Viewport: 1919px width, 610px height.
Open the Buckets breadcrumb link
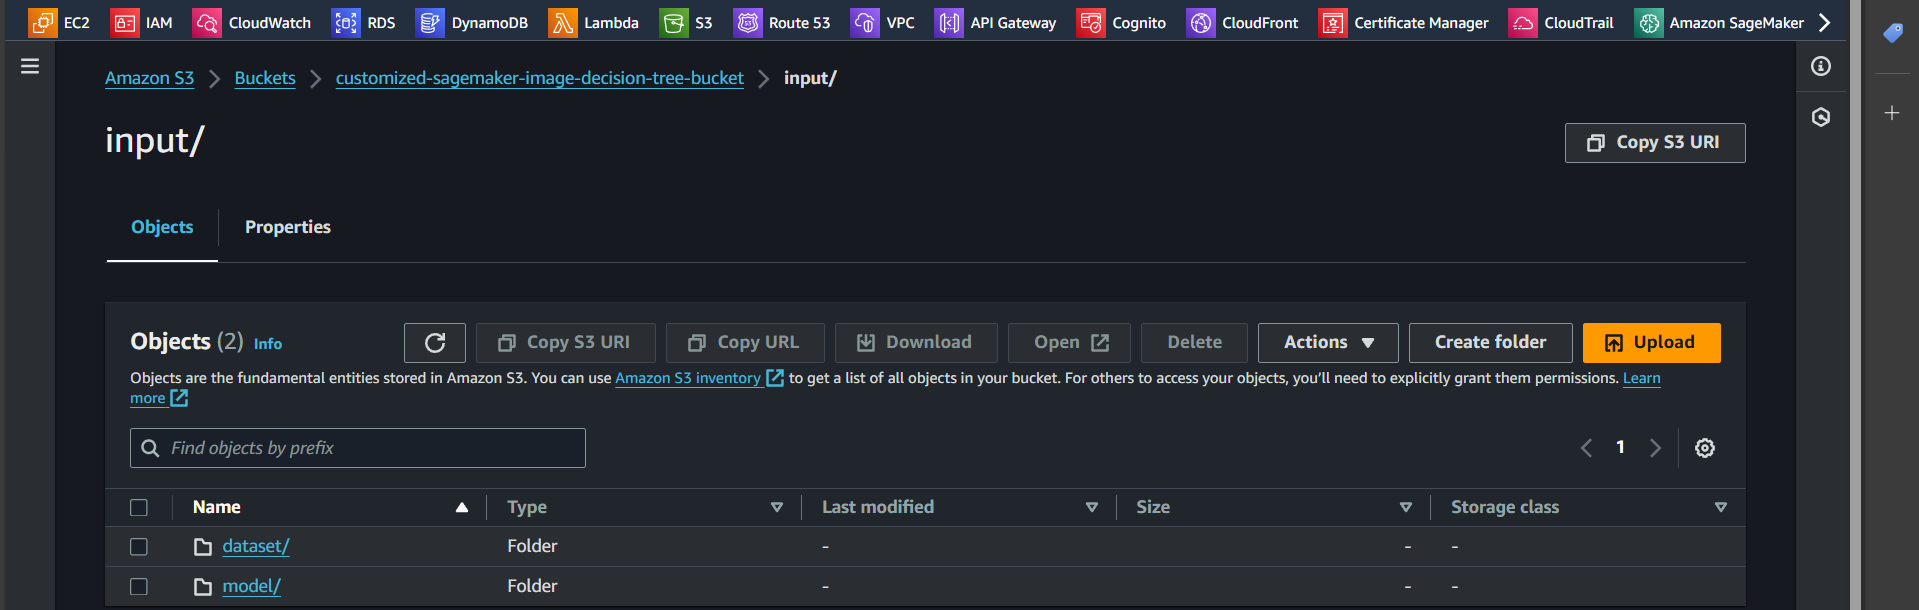[265, 78]
